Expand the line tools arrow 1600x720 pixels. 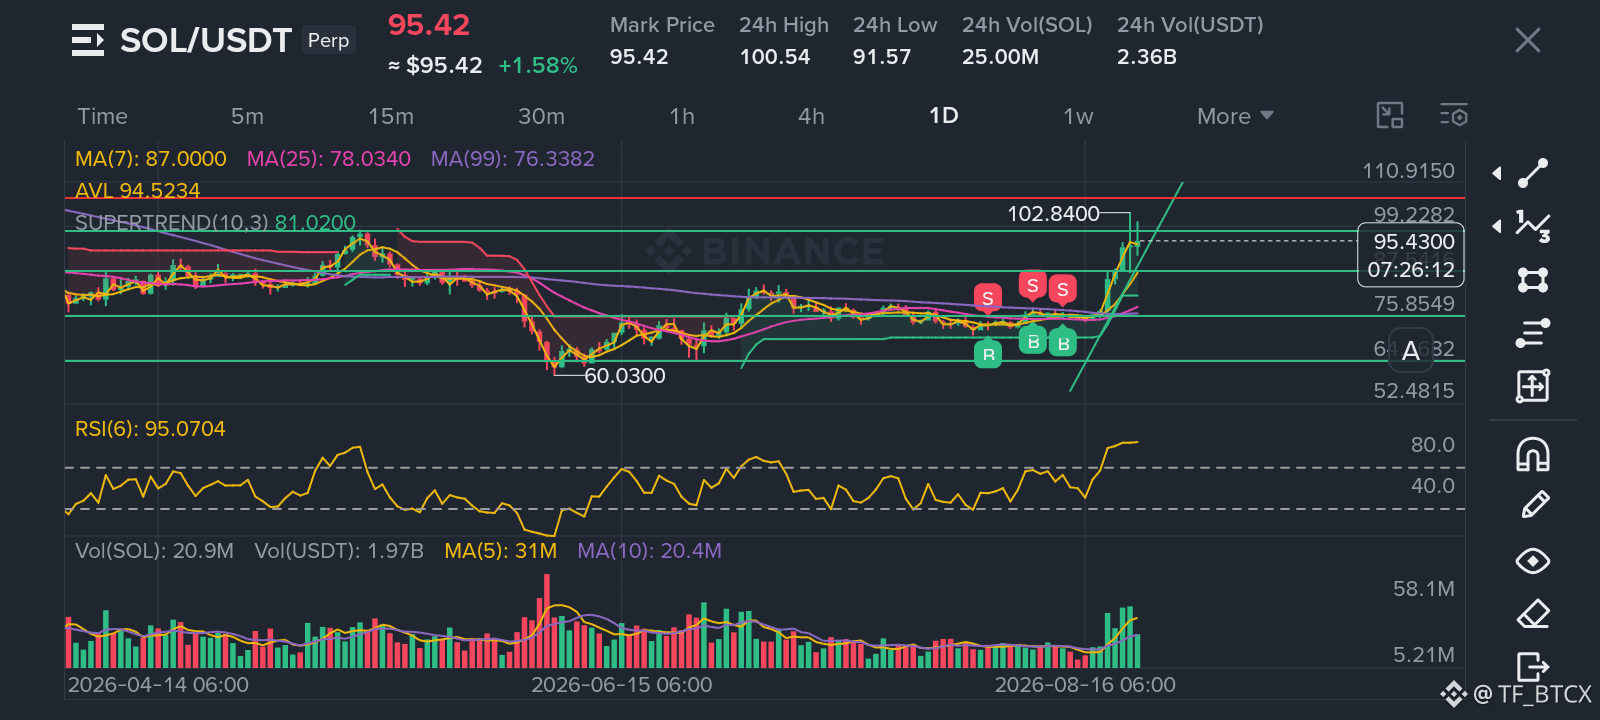1497,174
